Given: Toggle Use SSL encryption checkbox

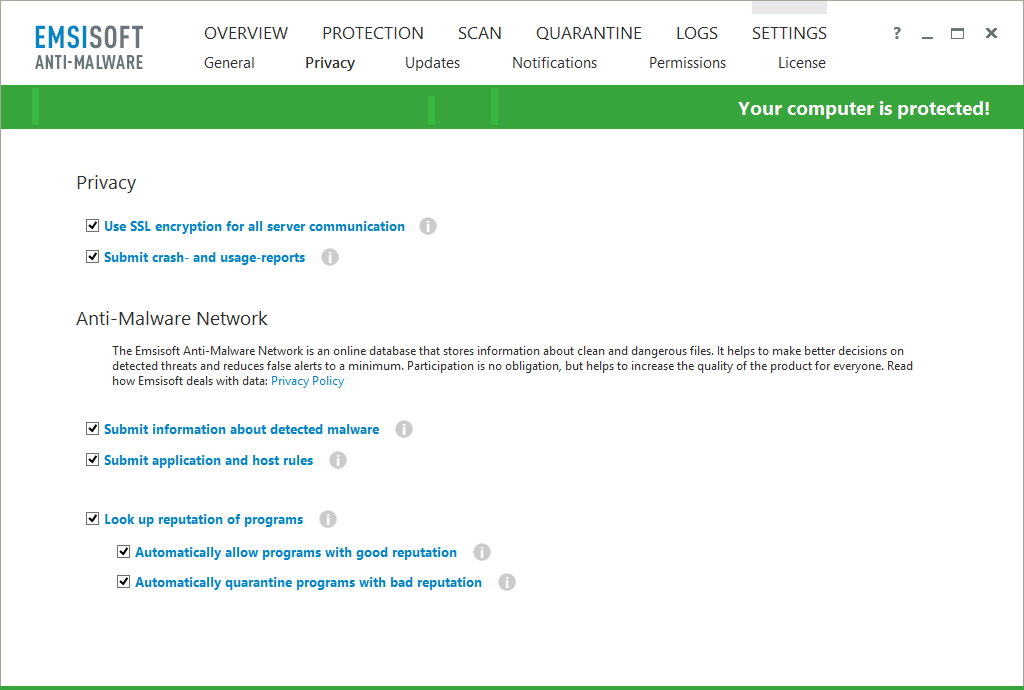Looking at the screenshot, I should [92, 226].
